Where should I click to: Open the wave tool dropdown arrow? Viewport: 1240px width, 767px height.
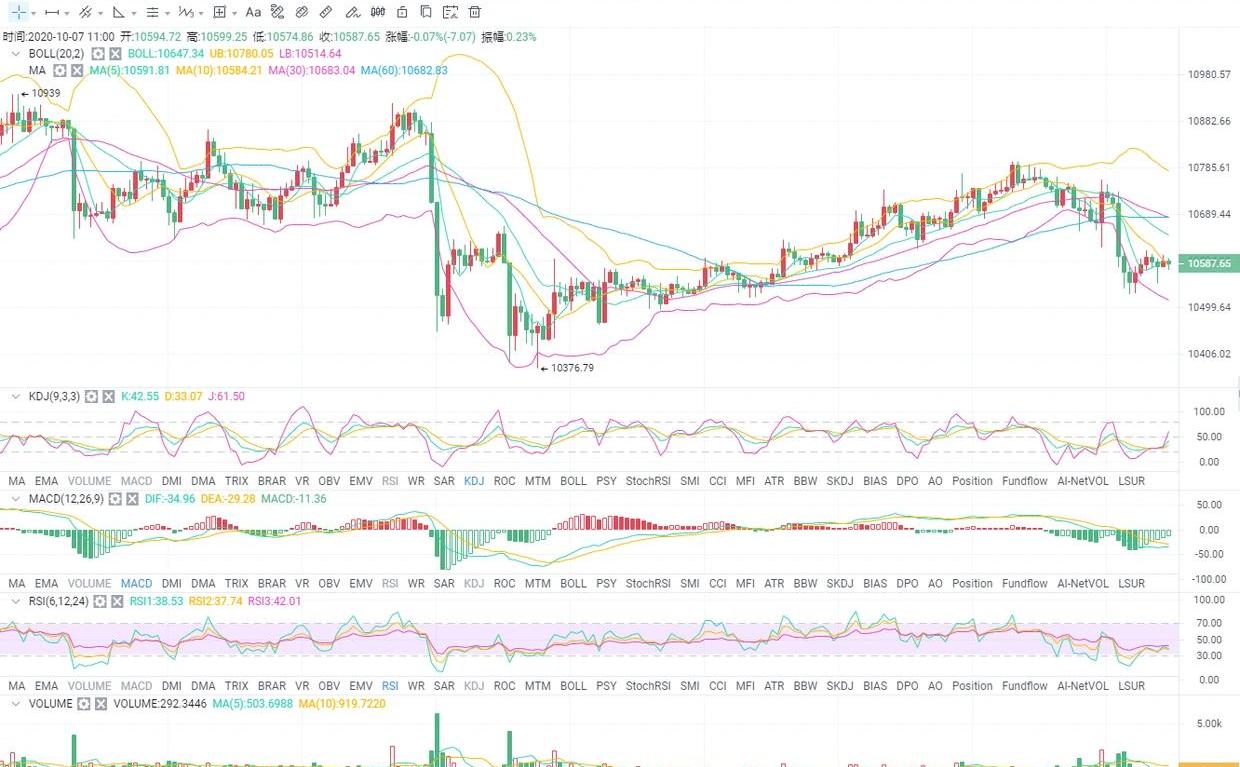[x=200, y=13]
